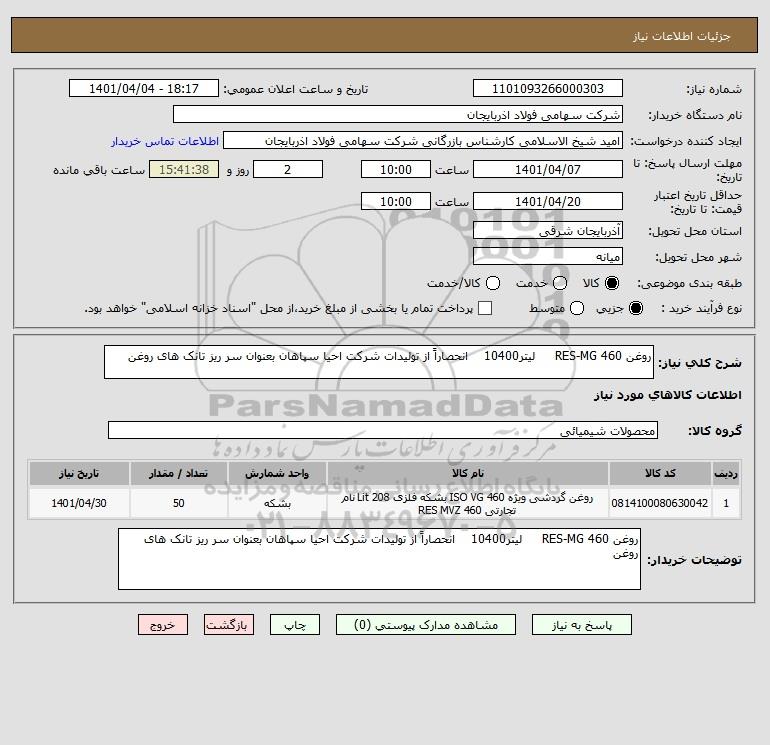Click the remaining days field showing 2

click(x=288, y=169)
